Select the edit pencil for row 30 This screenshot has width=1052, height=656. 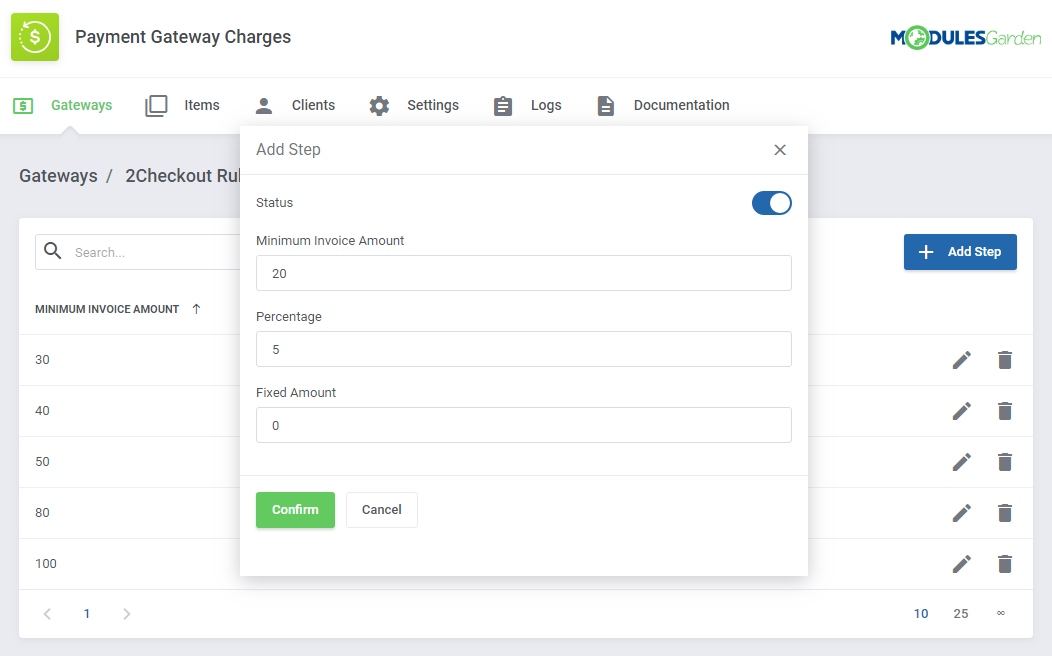pyautogui.click(x=961, y=359)
